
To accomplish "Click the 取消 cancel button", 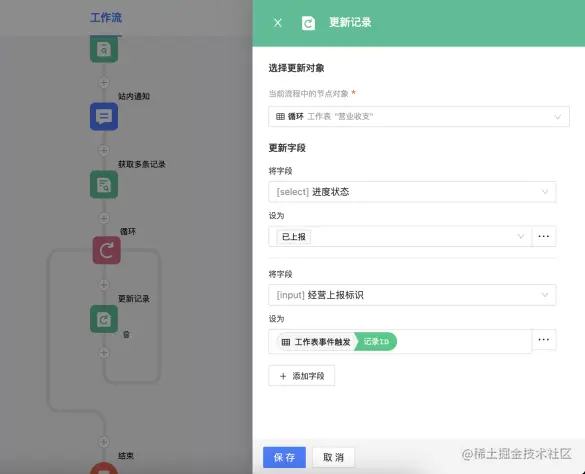I will click(333, 457).
